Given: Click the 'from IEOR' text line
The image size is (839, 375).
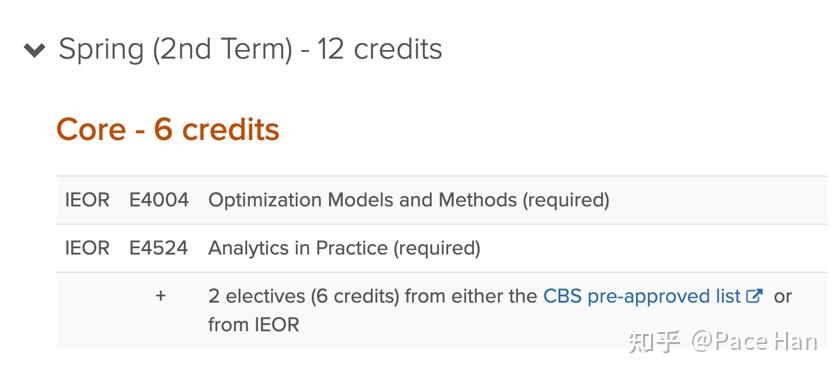Looking at the screenshot, I should point(254,325).
